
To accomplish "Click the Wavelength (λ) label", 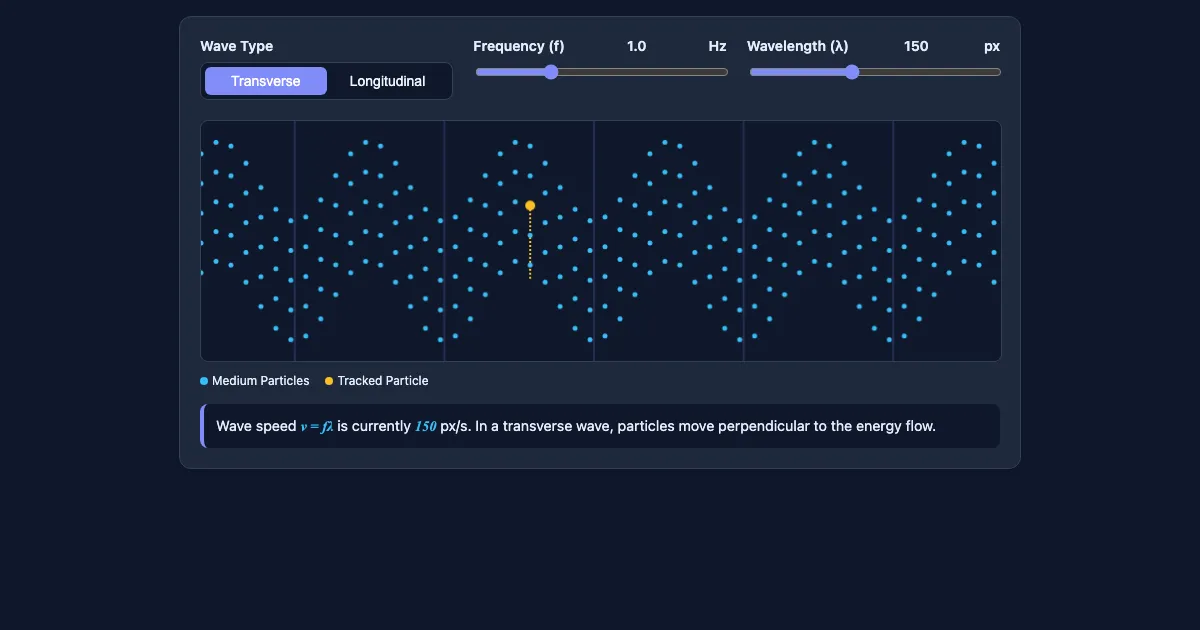I will (x=798, y=46).
